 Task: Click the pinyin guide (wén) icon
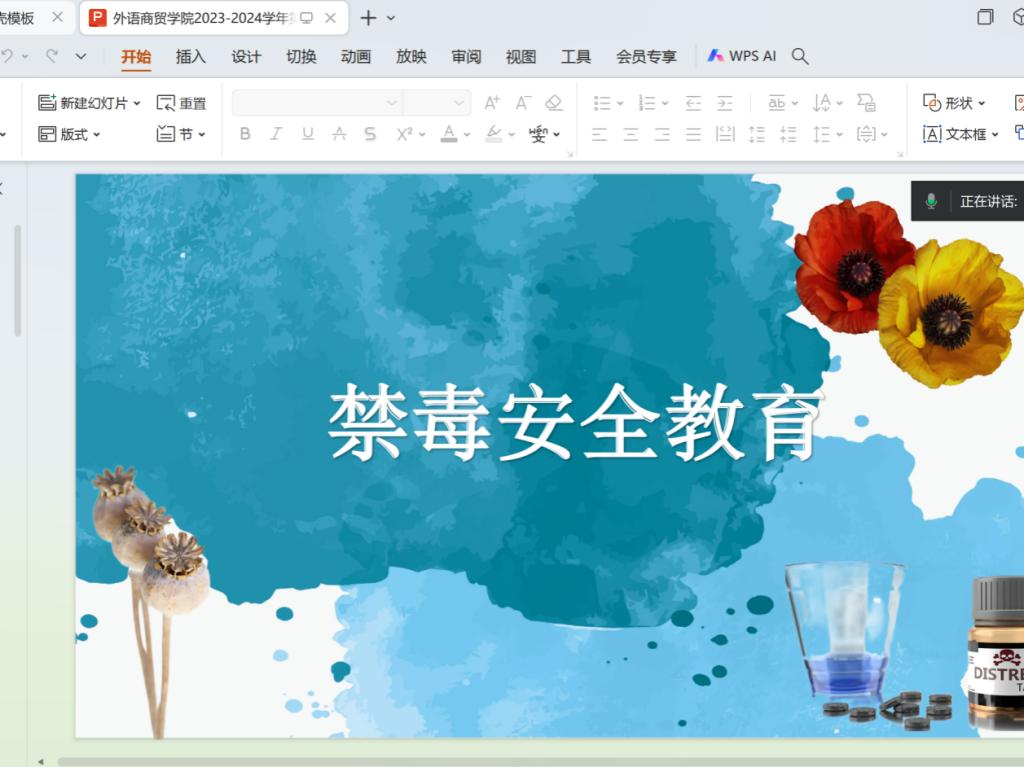point(539,134)
